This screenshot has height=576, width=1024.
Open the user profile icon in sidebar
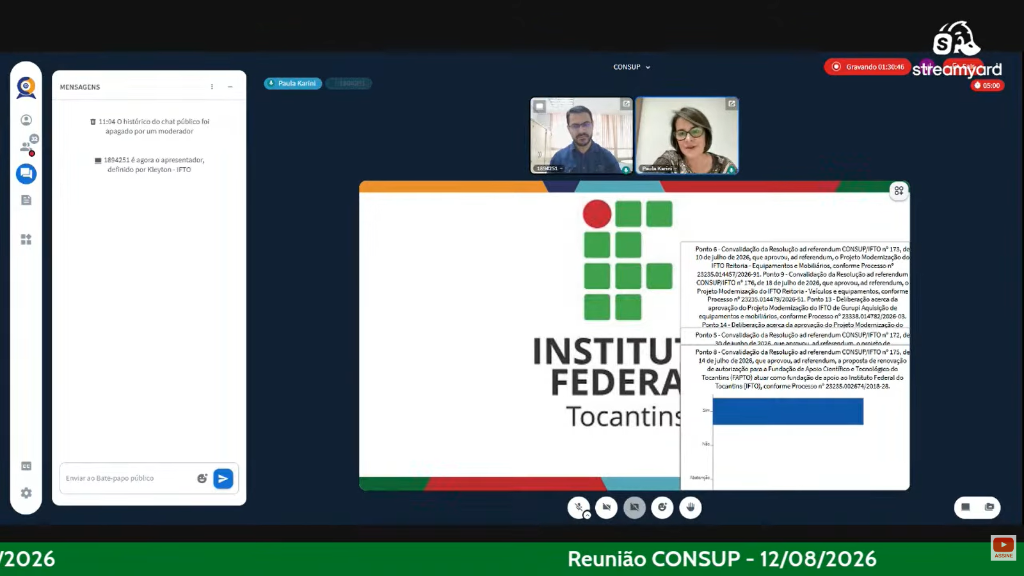[26, 120]
